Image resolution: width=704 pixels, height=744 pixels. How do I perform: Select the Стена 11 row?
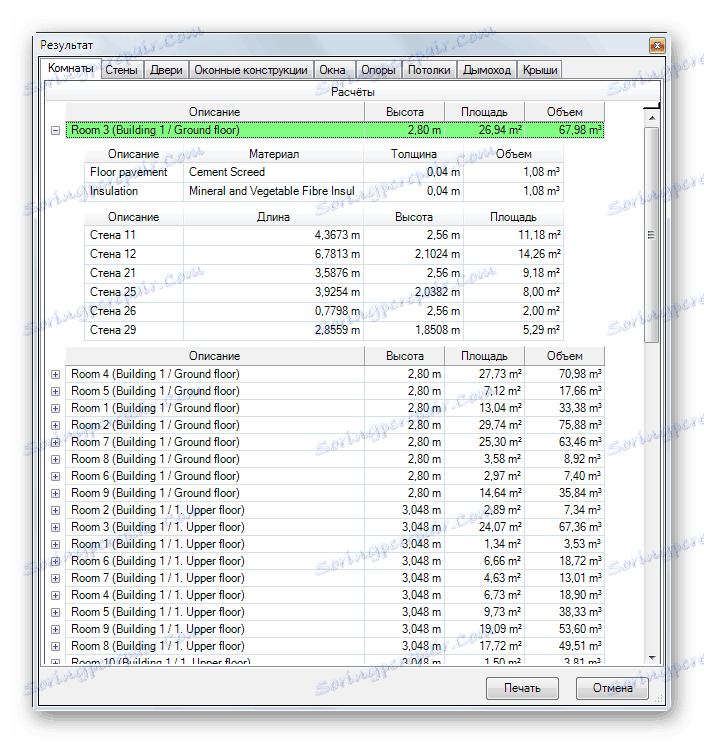coord(324,235)
